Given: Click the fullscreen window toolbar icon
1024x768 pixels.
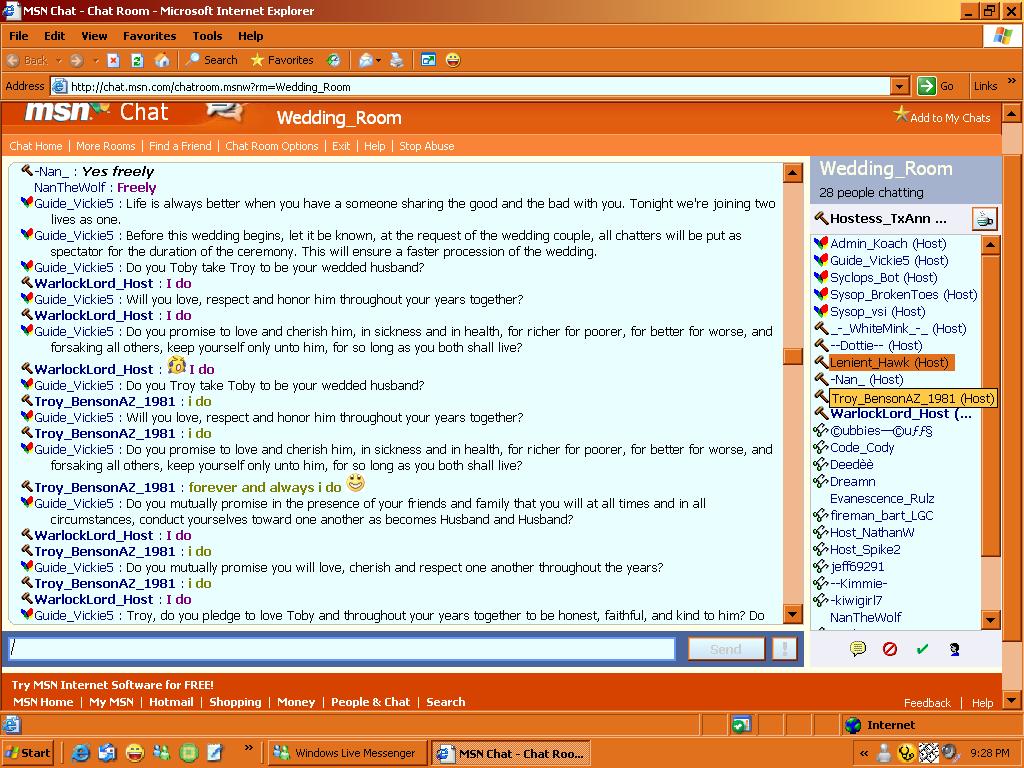Looking at the screenshot, I should 428,60.
